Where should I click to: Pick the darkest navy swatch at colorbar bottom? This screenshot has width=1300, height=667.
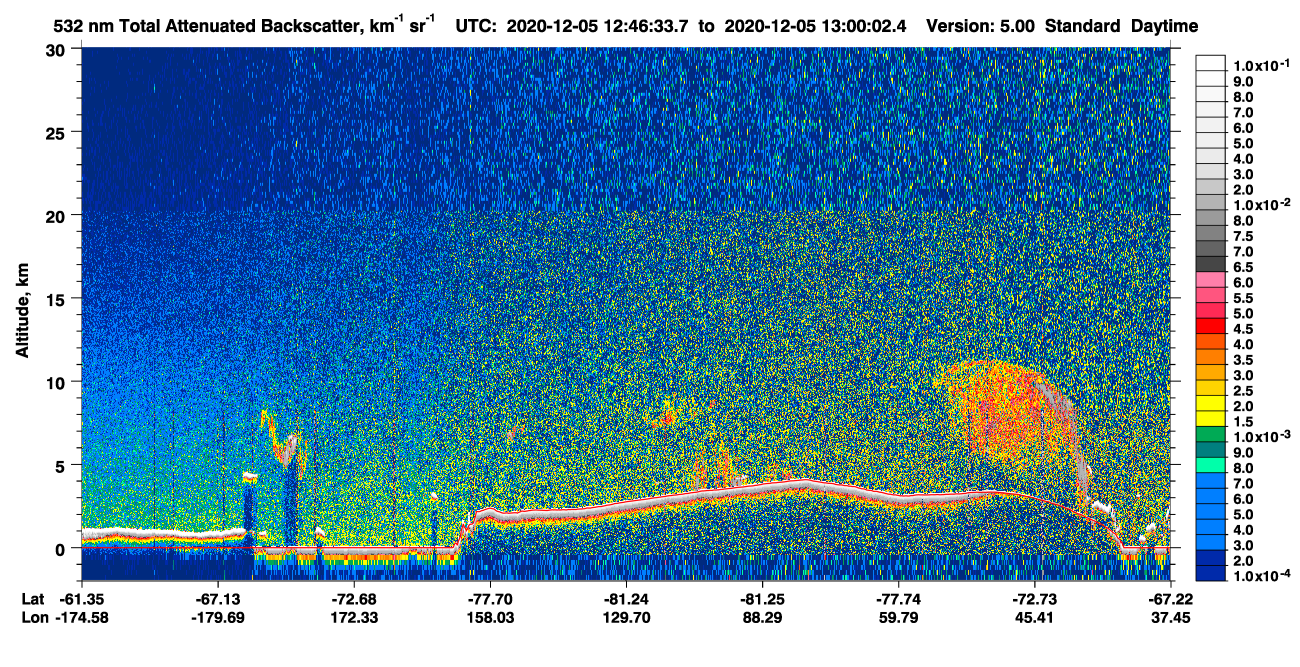1210,574
